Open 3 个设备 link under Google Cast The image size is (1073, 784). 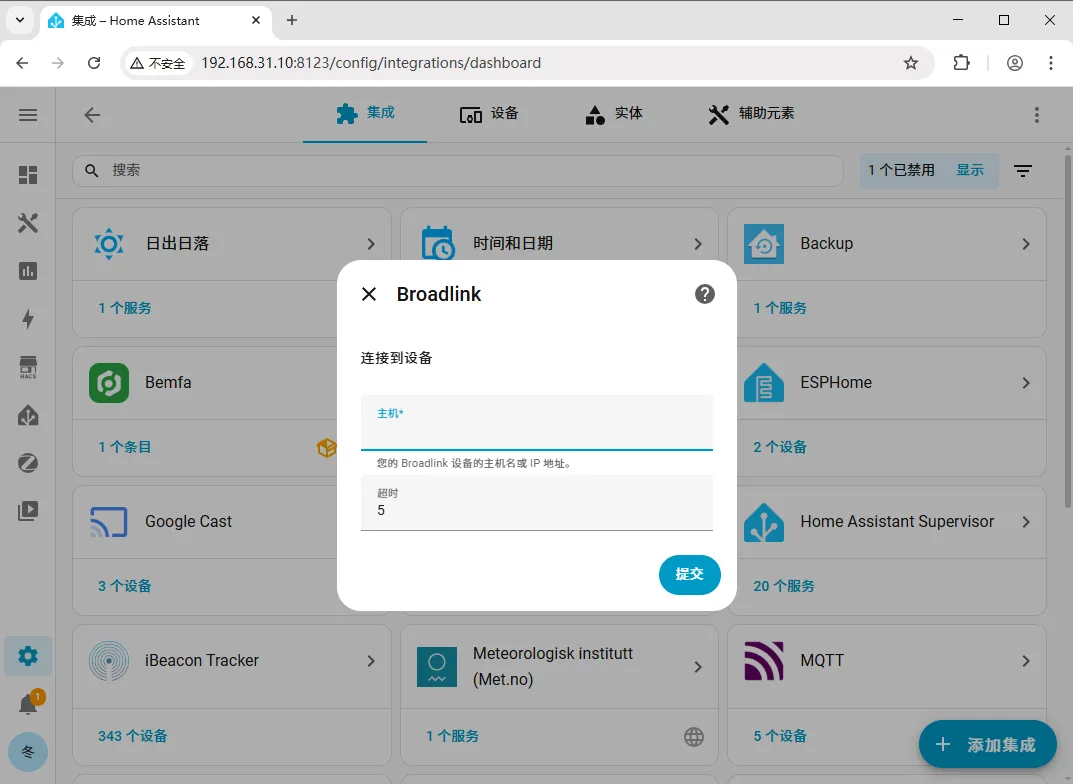pyautogui.click(x=125, y=586)
